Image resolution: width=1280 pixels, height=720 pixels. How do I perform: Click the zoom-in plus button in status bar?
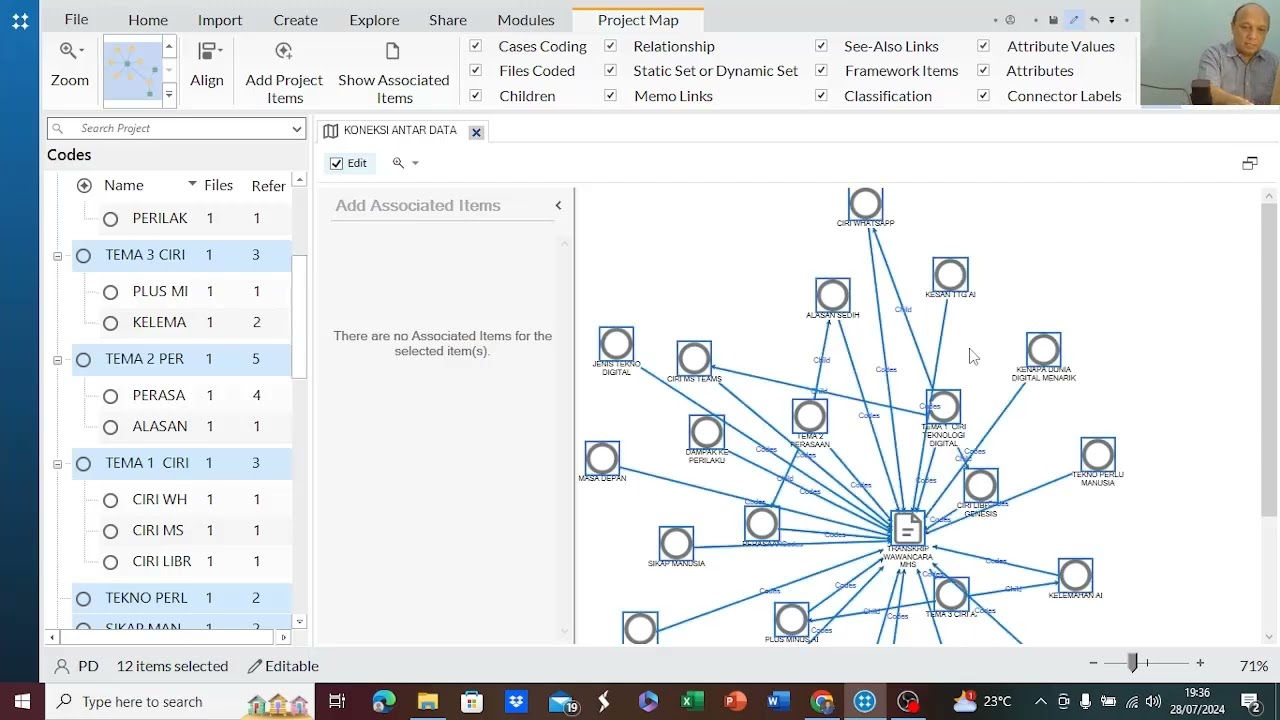tap(1200, 663)
